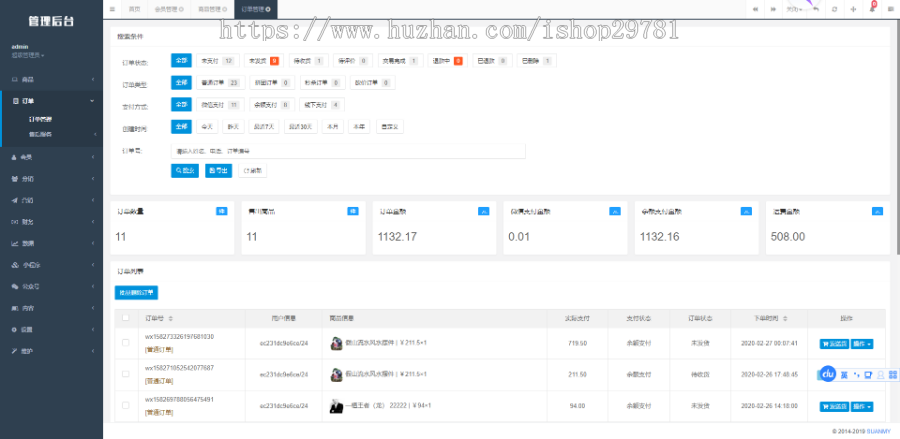Open the 数据 chart sidebar icon

15,243
